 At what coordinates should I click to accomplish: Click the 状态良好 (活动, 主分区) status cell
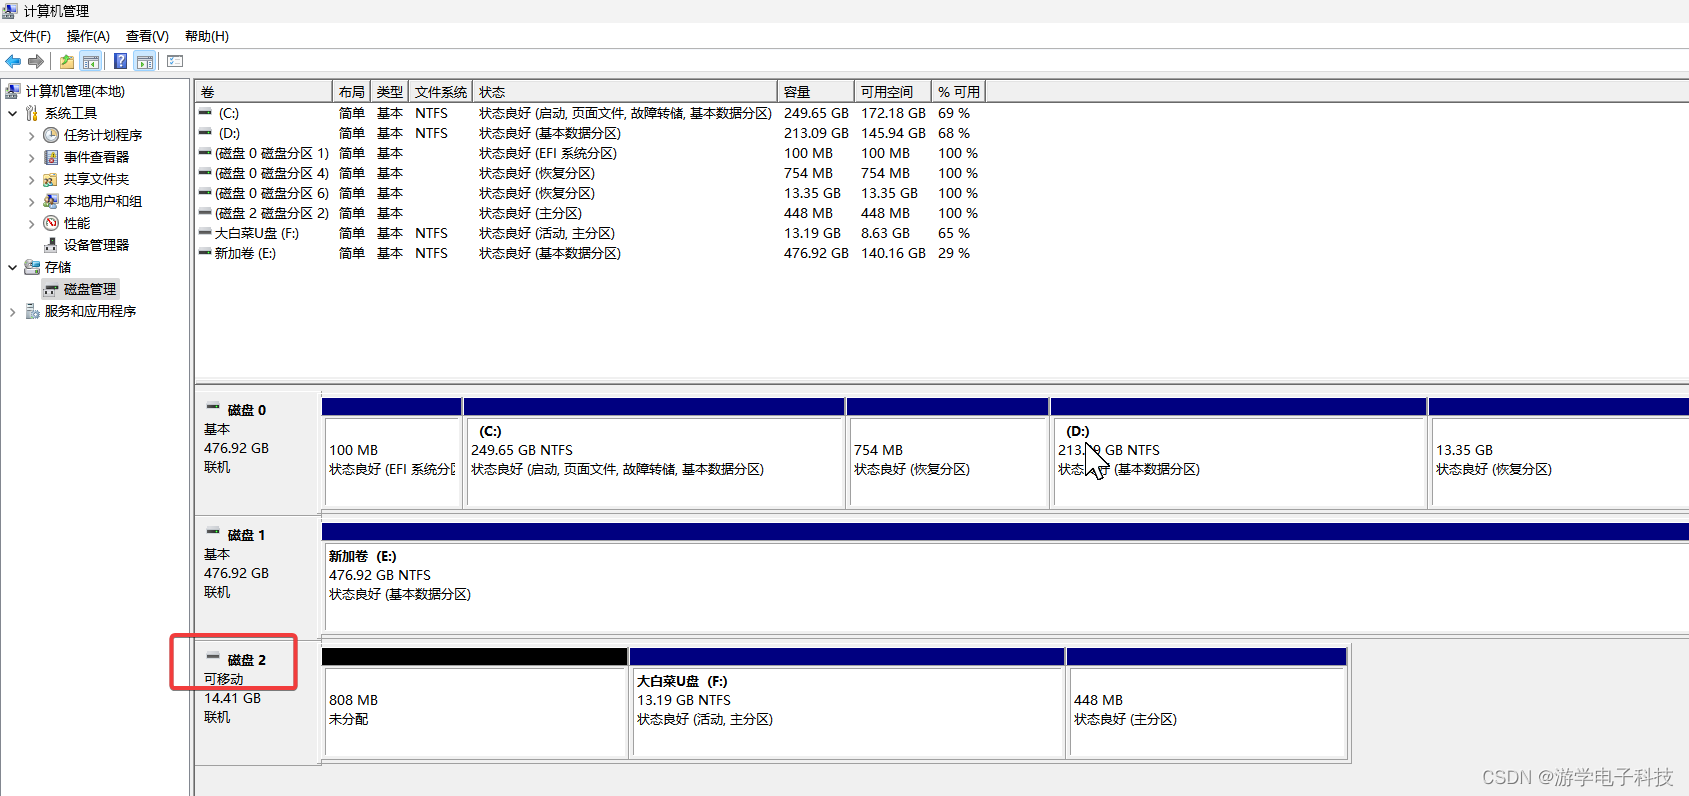(547, 233)
